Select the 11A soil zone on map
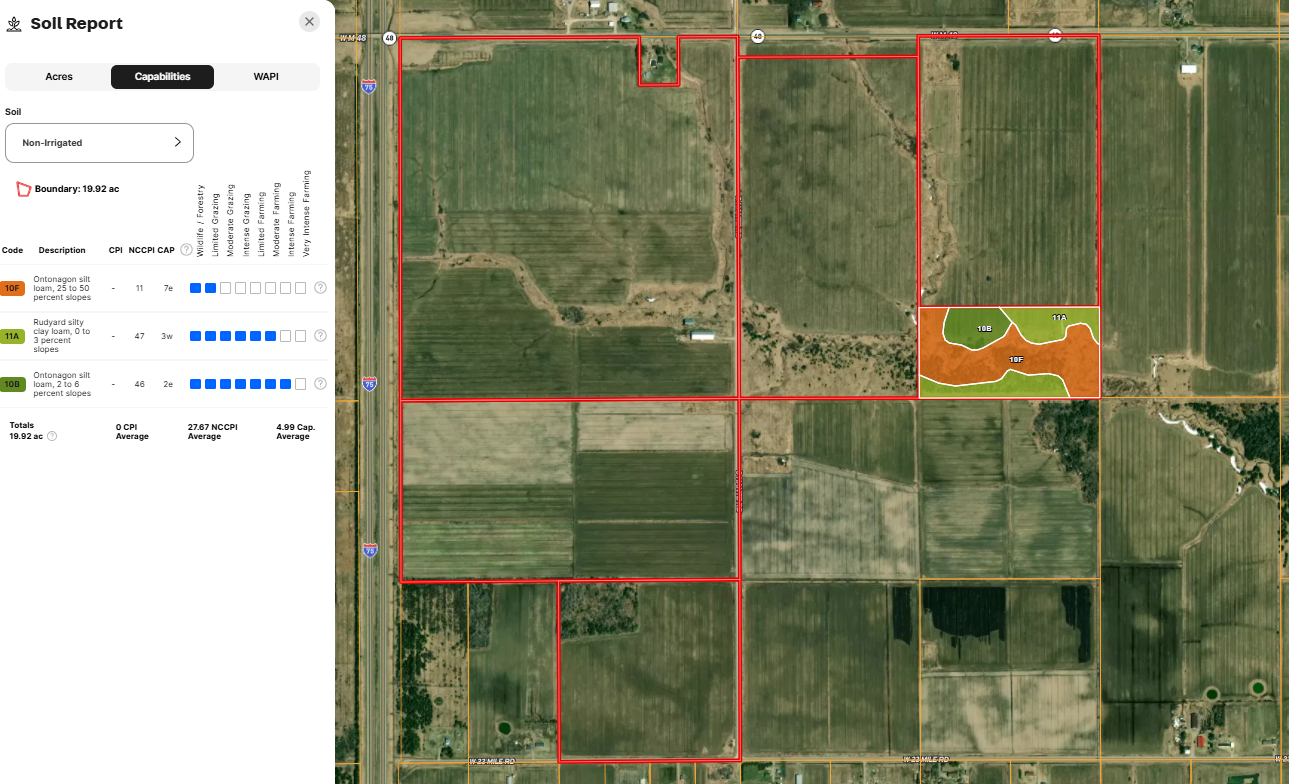 coord(1059,318)
